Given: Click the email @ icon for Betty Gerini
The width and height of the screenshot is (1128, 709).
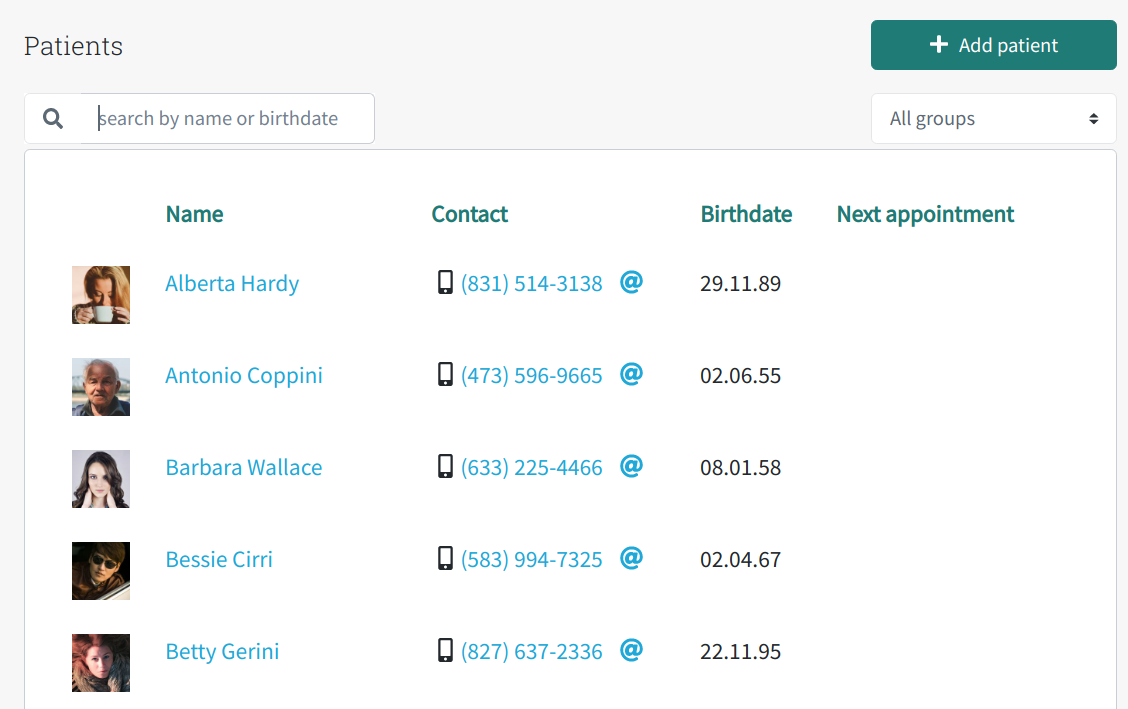Looking at the screenshot, I should pos(632,650).
